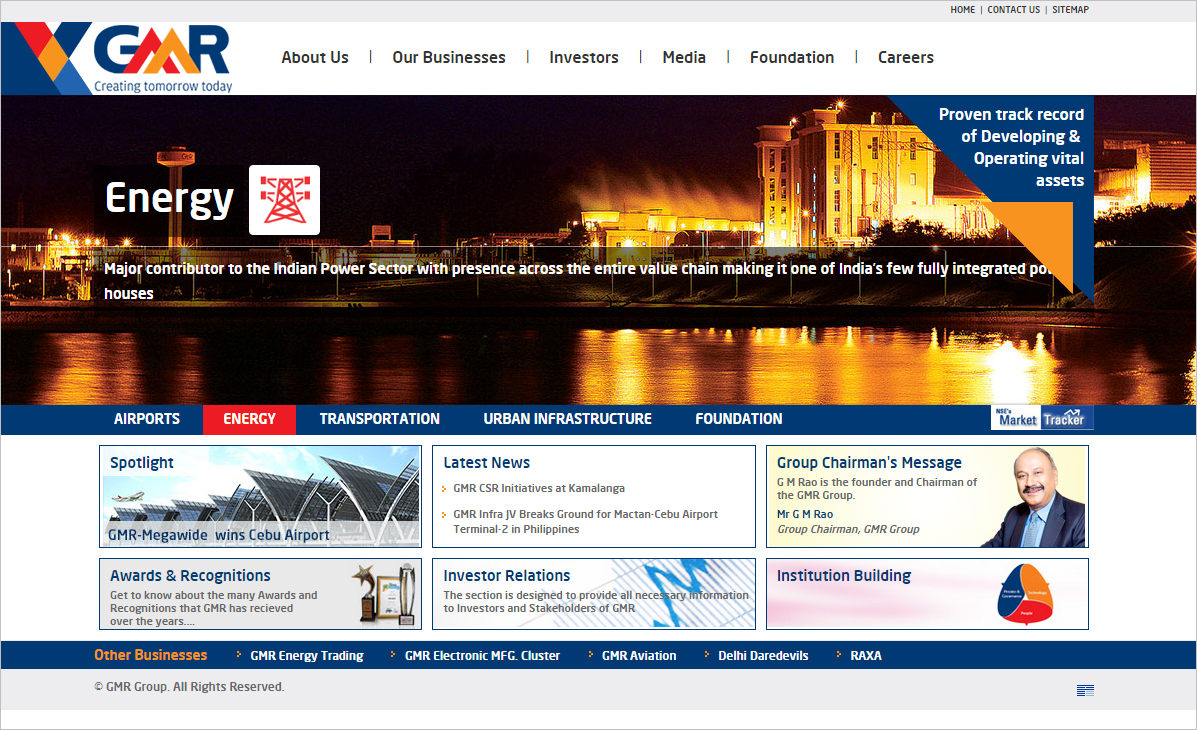Open the Investors menu
1197x730 pixels.
(584, 57)
